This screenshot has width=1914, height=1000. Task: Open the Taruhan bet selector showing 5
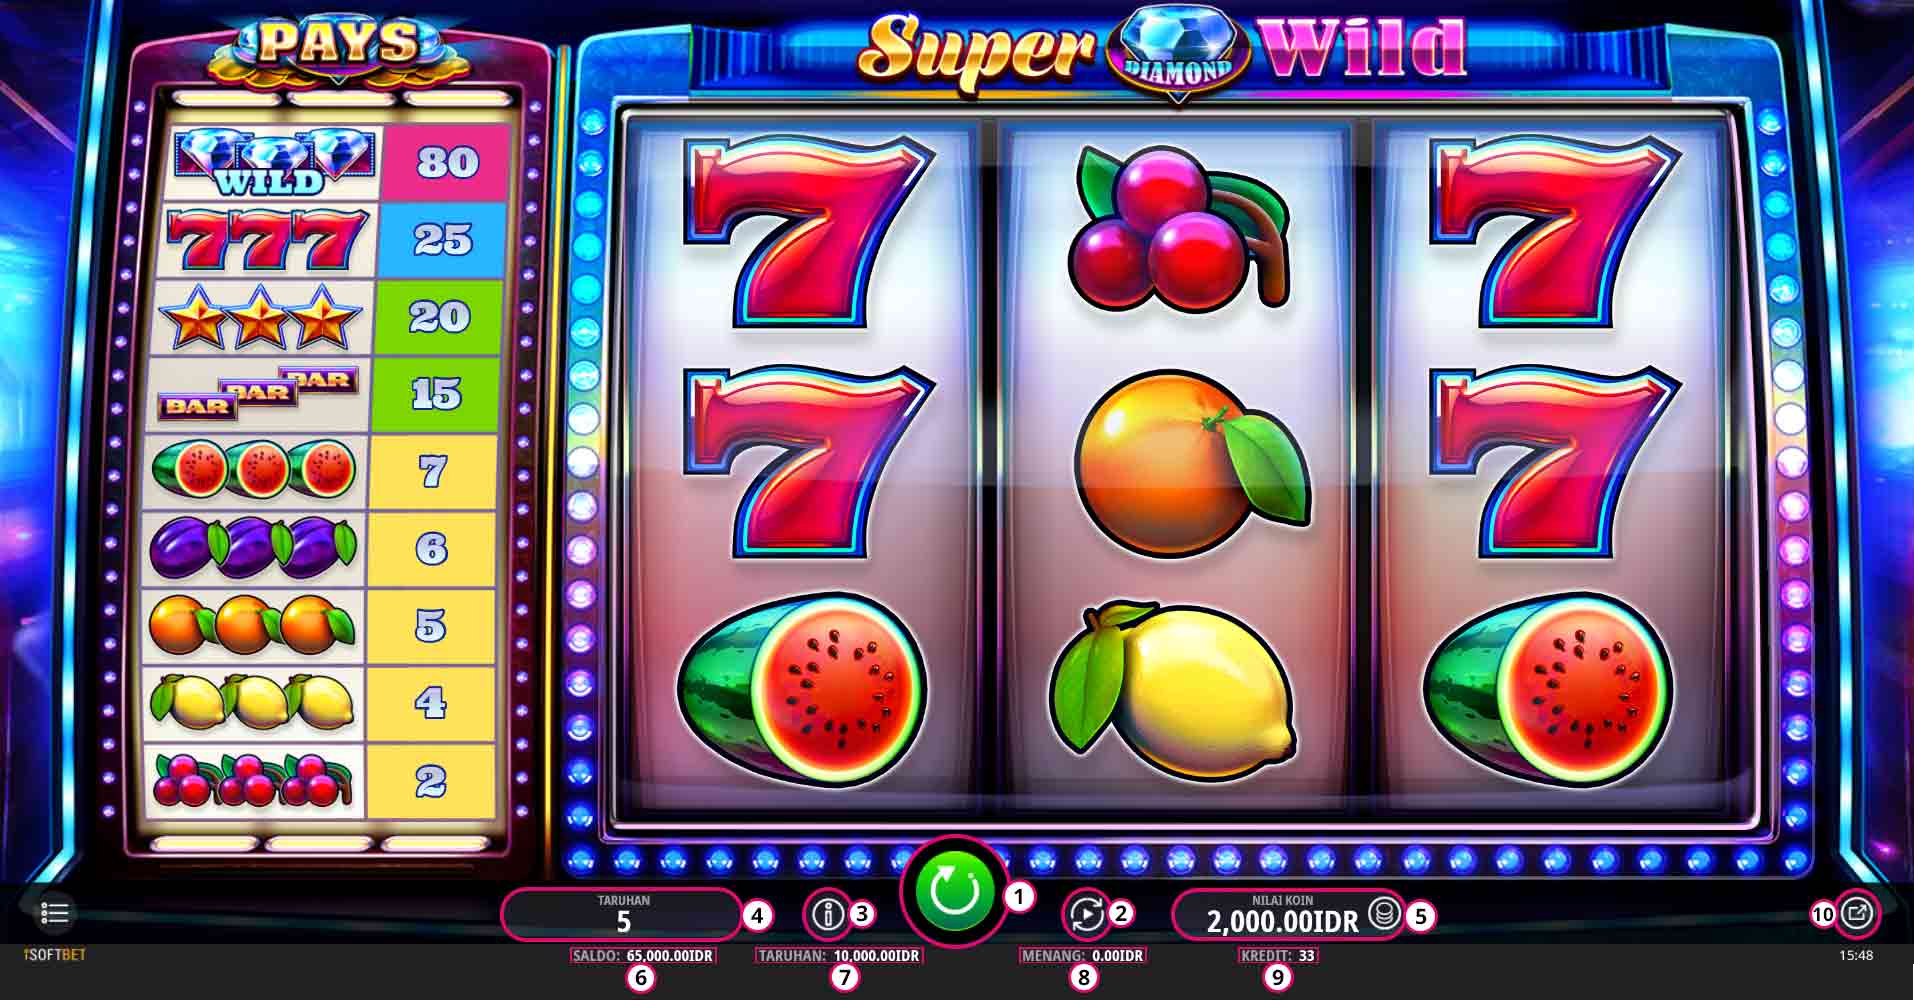[623, 914]
